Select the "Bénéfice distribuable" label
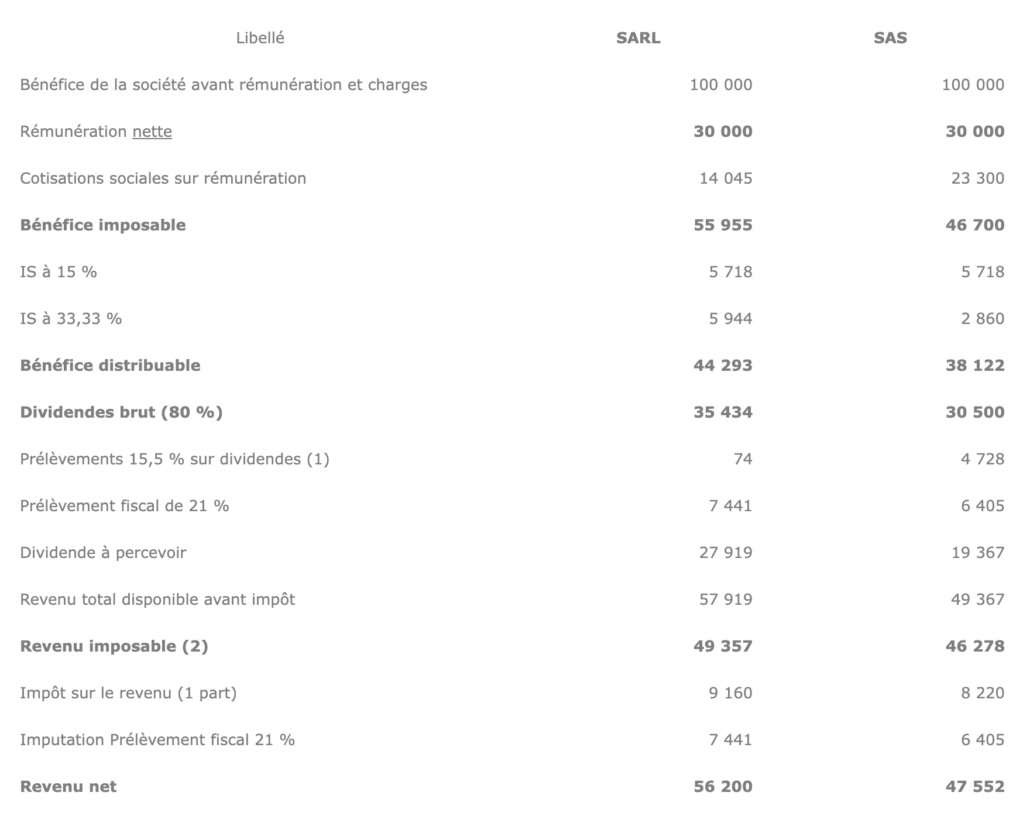The width and height of the screenshot is (1030, 813). click(110, 366)
